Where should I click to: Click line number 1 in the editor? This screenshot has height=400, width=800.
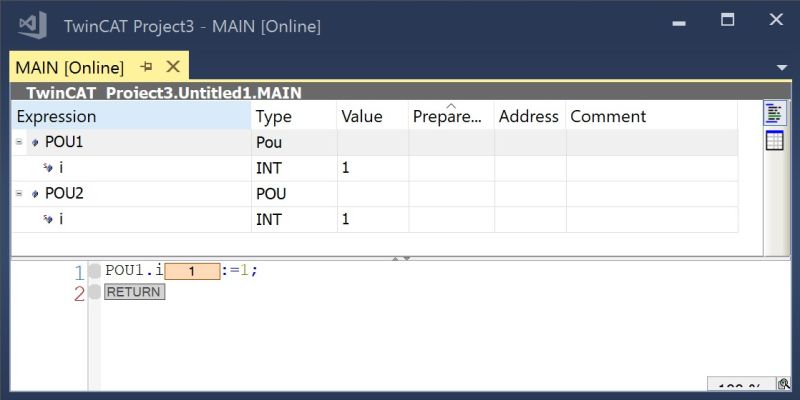[79, 273]
